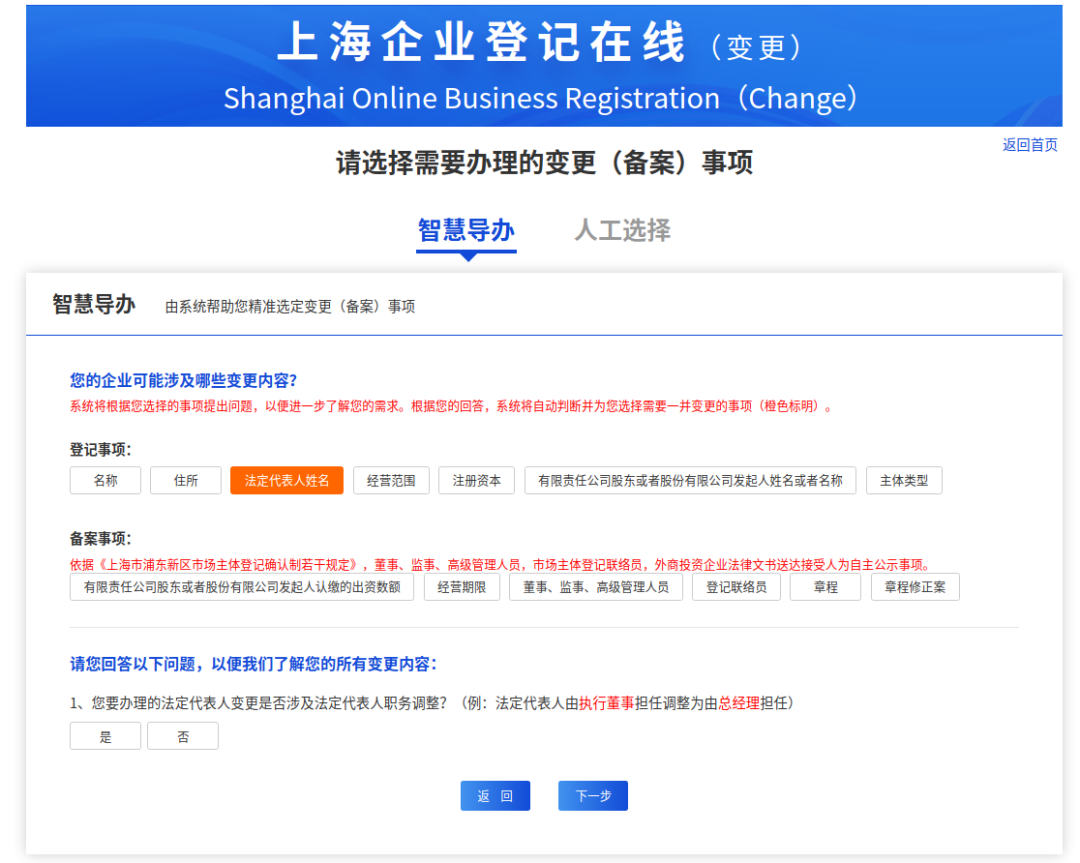The image size is (1080, 863).
Task: Click the red 依据《上海市浦东新区市场主体登记确认制若干规定》 note
Action: point(501,565)
